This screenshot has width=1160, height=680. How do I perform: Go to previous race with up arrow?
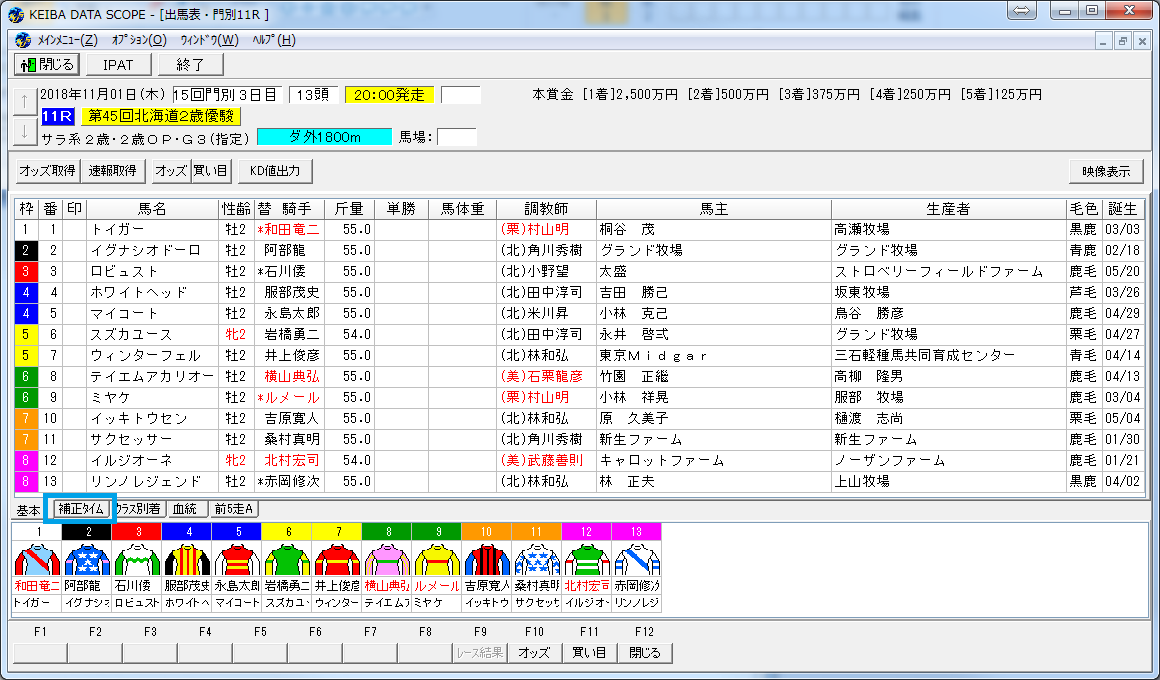(x=24, y=101)
